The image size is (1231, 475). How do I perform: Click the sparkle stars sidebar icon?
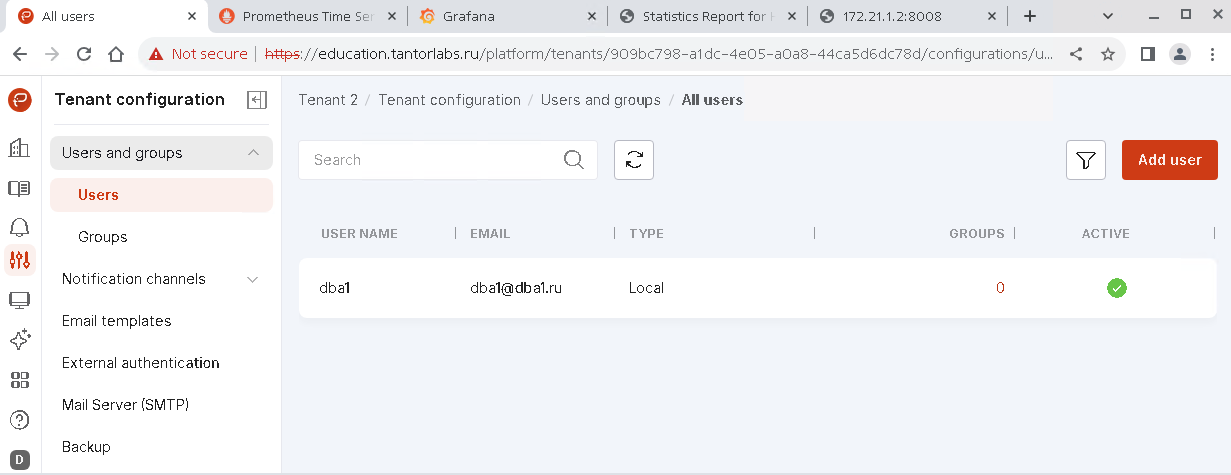19,340
